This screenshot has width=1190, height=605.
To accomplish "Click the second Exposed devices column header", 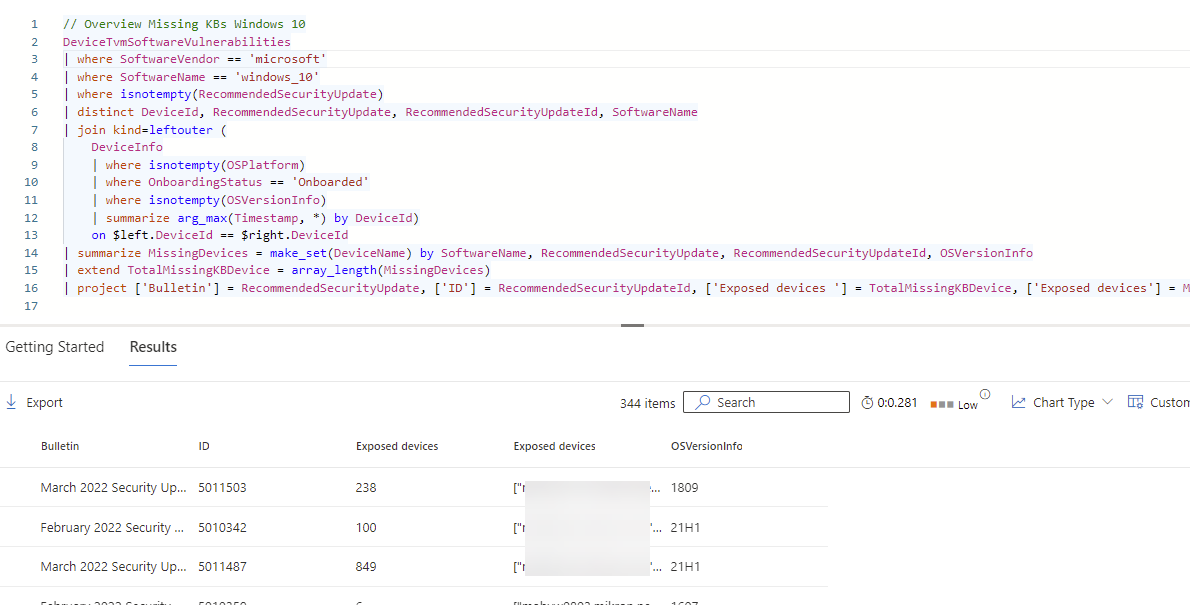I will click(x=555, y=446).
